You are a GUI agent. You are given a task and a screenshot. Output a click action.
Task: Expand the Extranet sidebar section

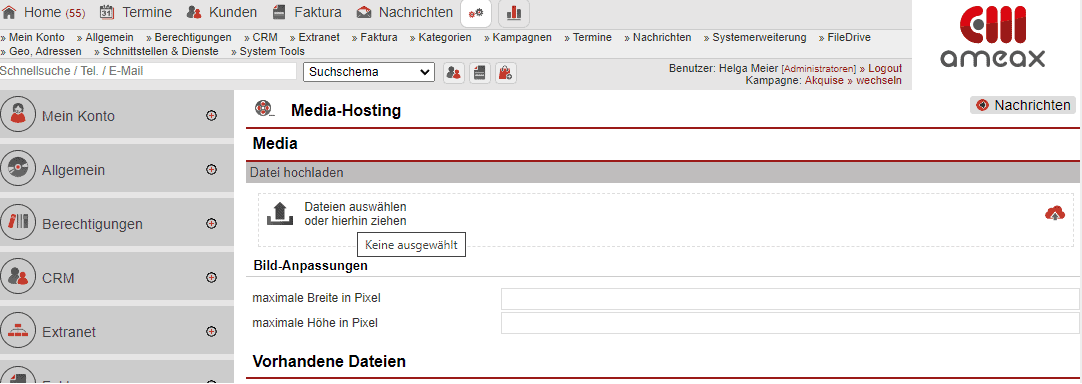[x=212, y=332]
